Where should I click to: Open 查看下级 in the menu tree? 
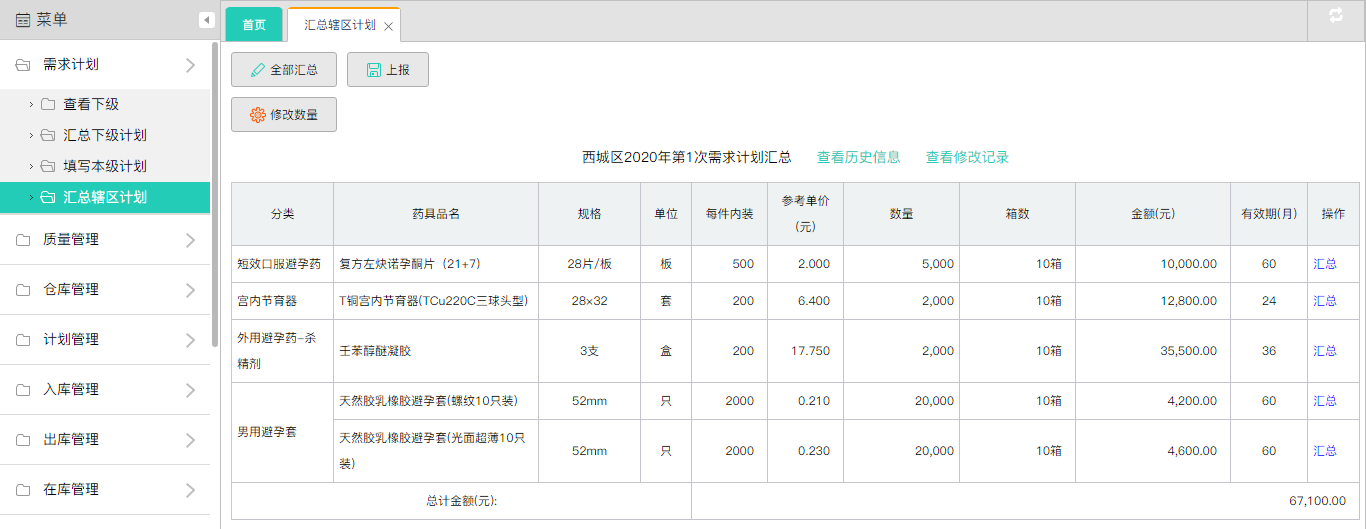click(91, 104)
